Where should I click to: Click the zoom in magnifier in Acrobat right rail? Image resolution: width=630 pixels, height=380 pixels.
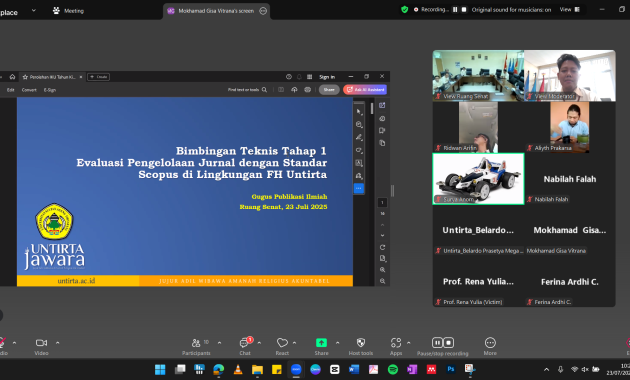click(382, 270)
